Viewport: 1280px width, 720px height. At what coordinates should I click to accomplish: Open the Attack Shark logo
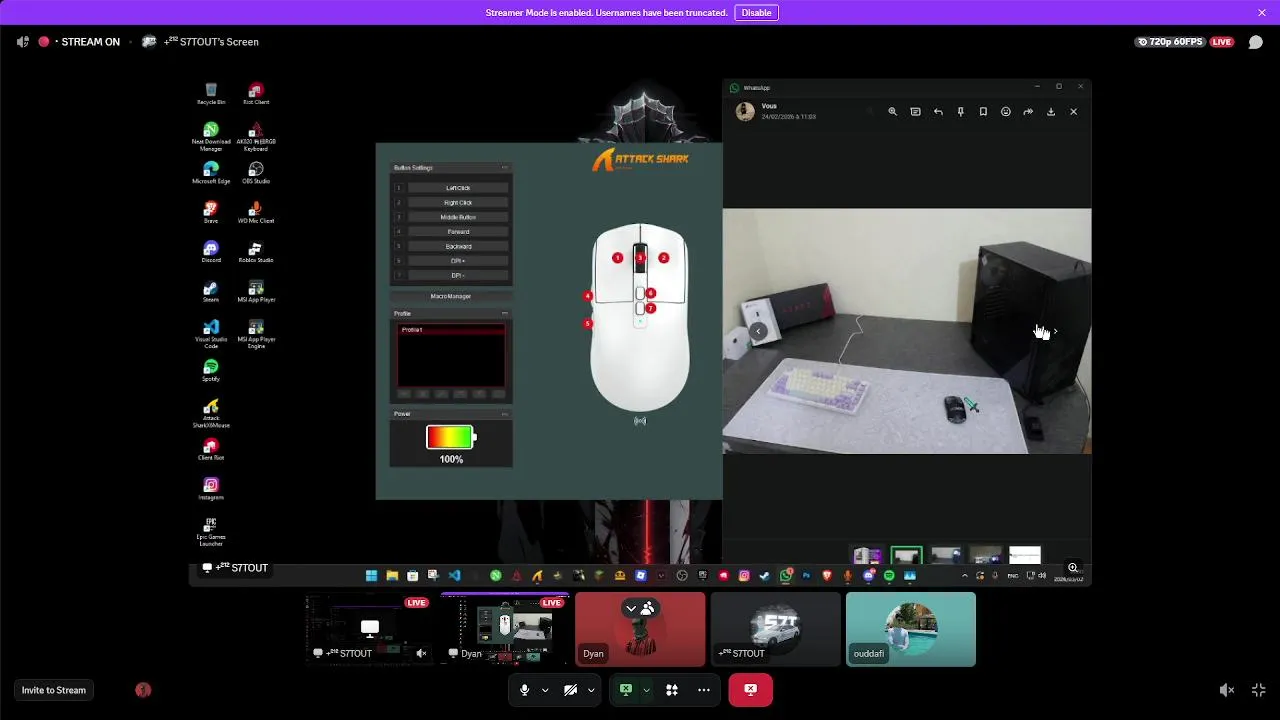coord(641,160)
